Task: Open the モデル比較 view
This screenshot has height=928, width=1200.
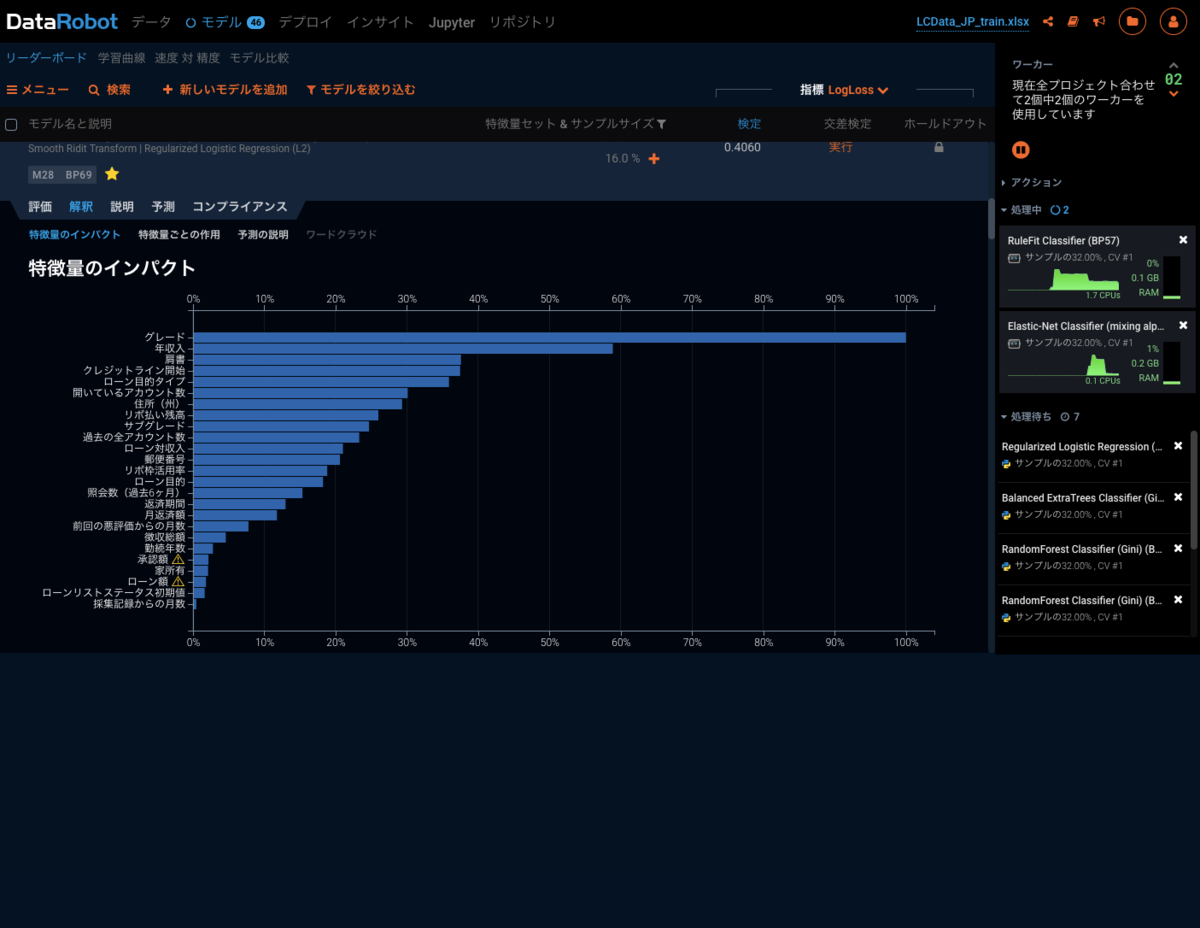Action: (x=259, y=58)
